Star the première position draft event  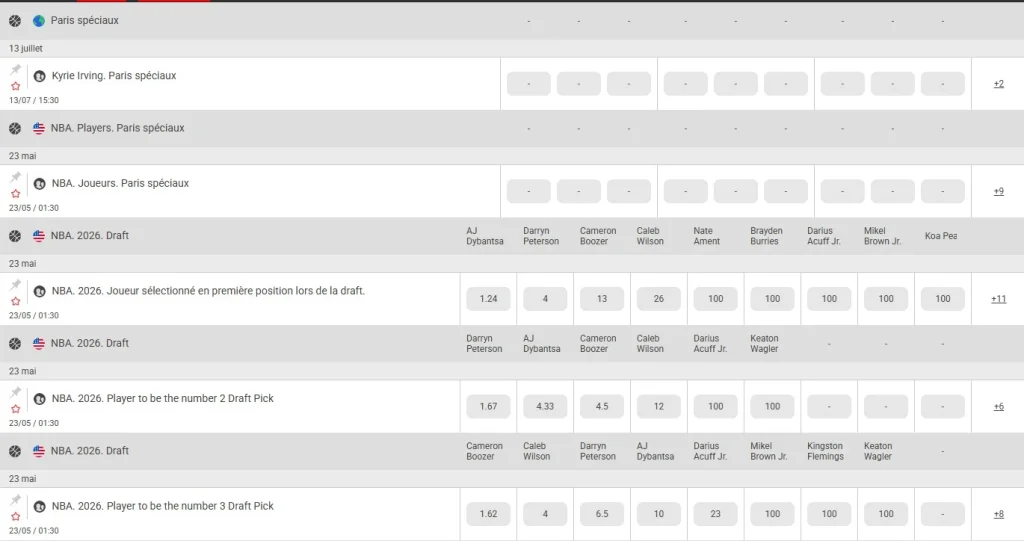click(16, 301)
